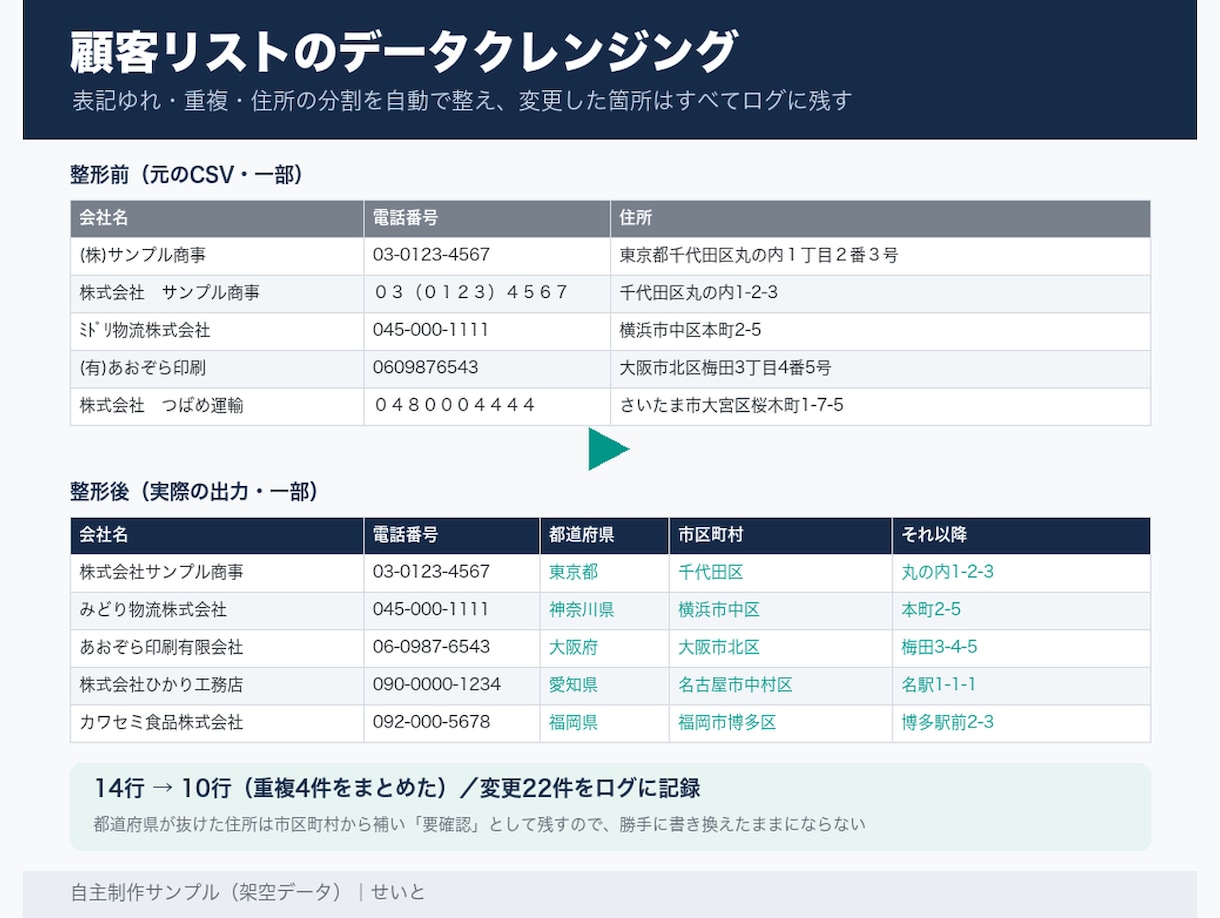Click the summary line 14行 → 10行
1220x918 pixels.
click(x=397, y=788)
